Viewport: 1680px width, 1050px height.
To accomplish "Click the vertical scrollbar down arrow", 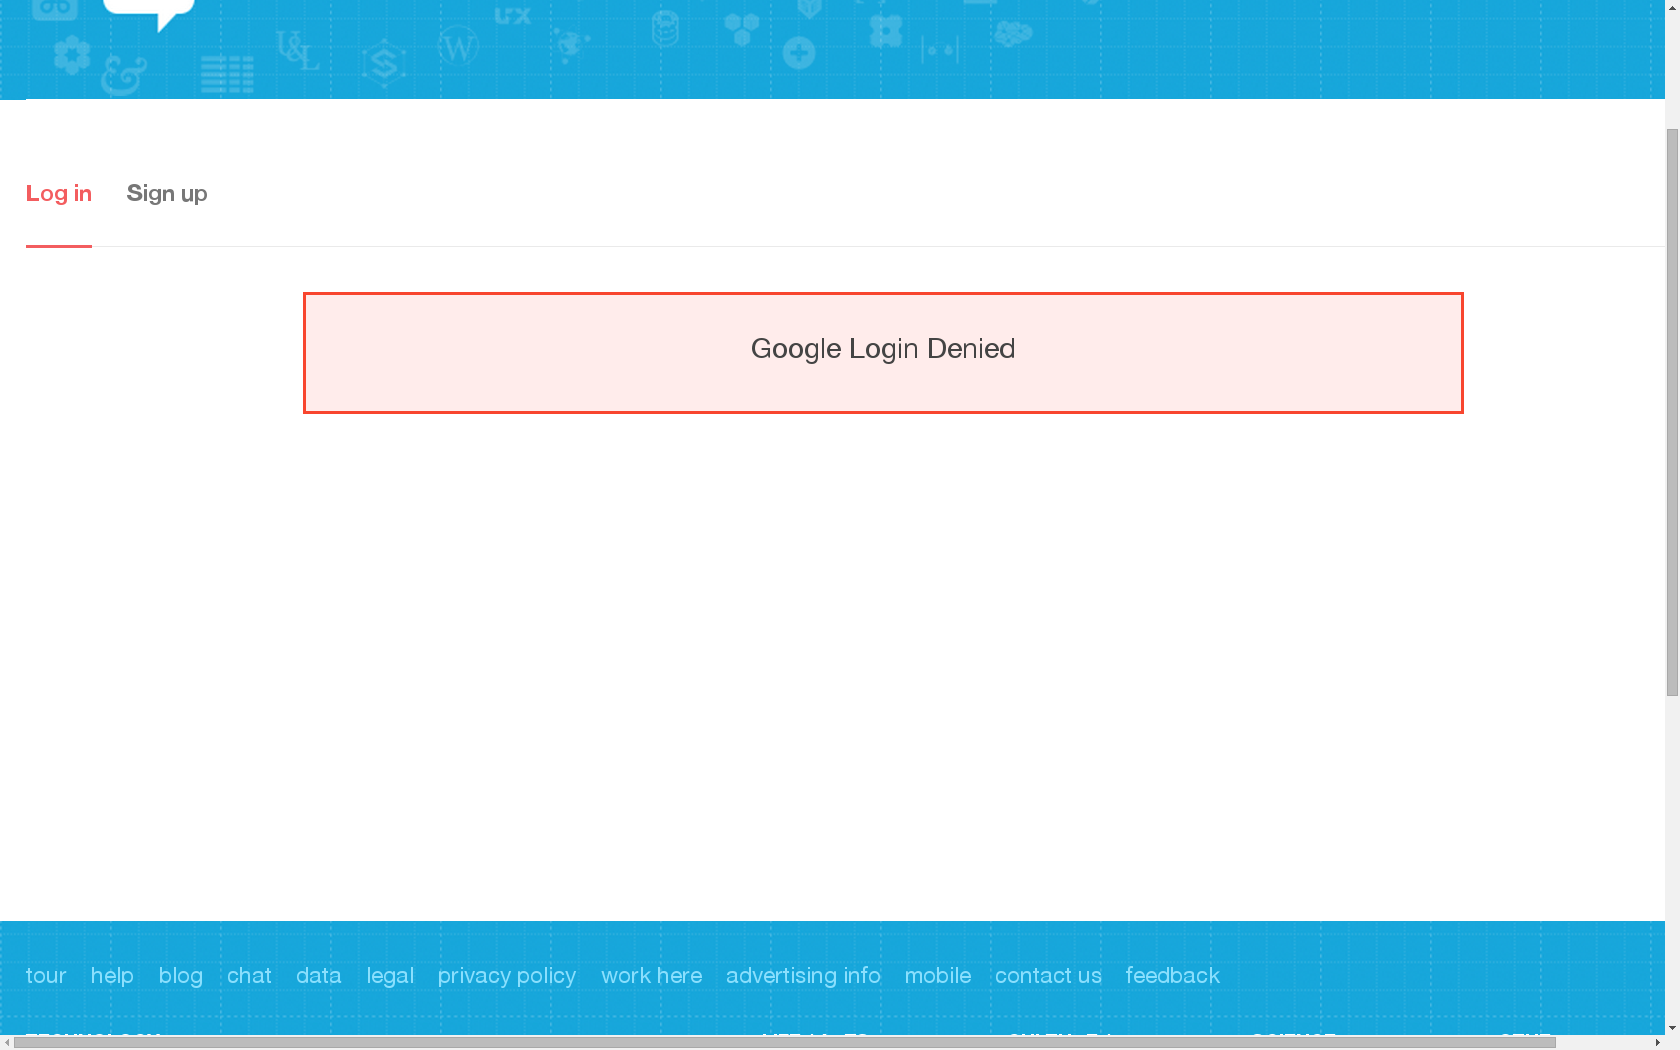I will click(1672, 1028).
